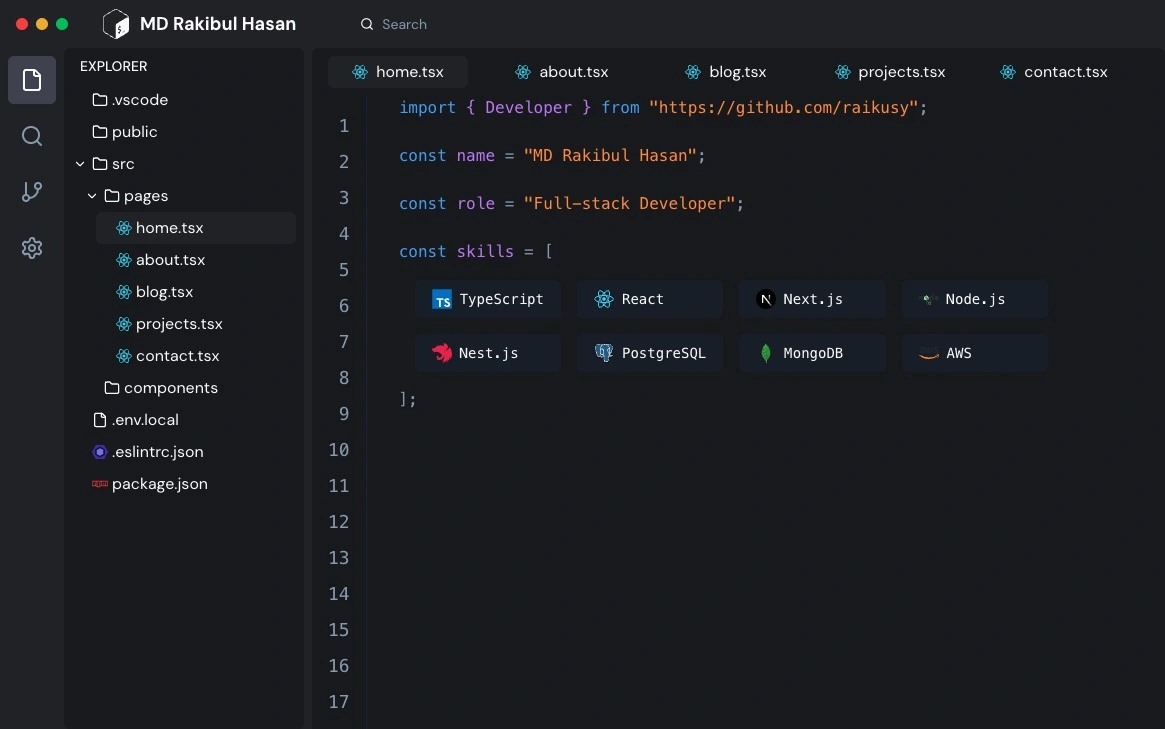The width and height of the screenshot is (1165, 729).
Task: Expand the components folder
Action: tap(170, 388)
